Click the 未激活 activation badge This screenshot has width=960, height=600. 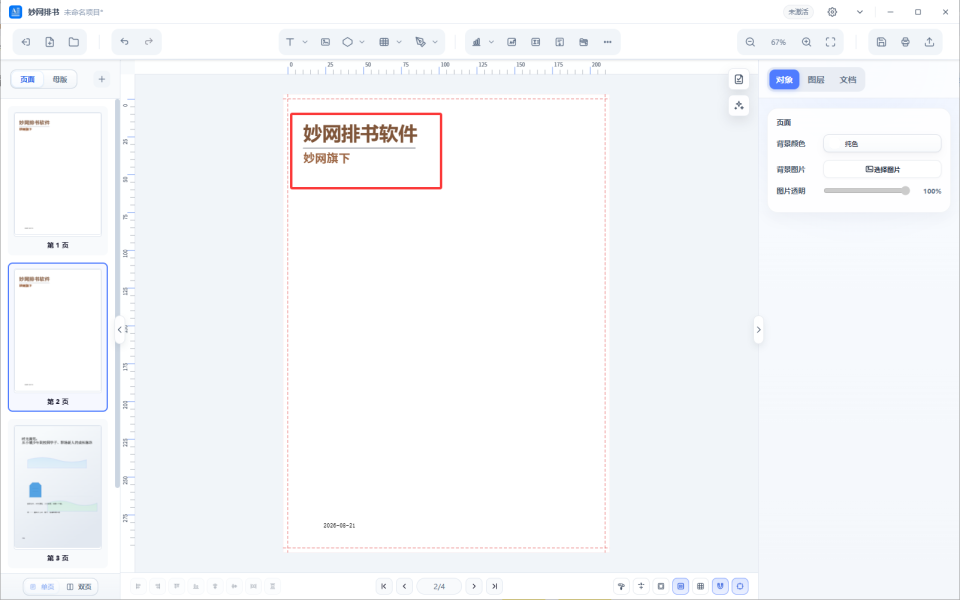tap(798, 12)
